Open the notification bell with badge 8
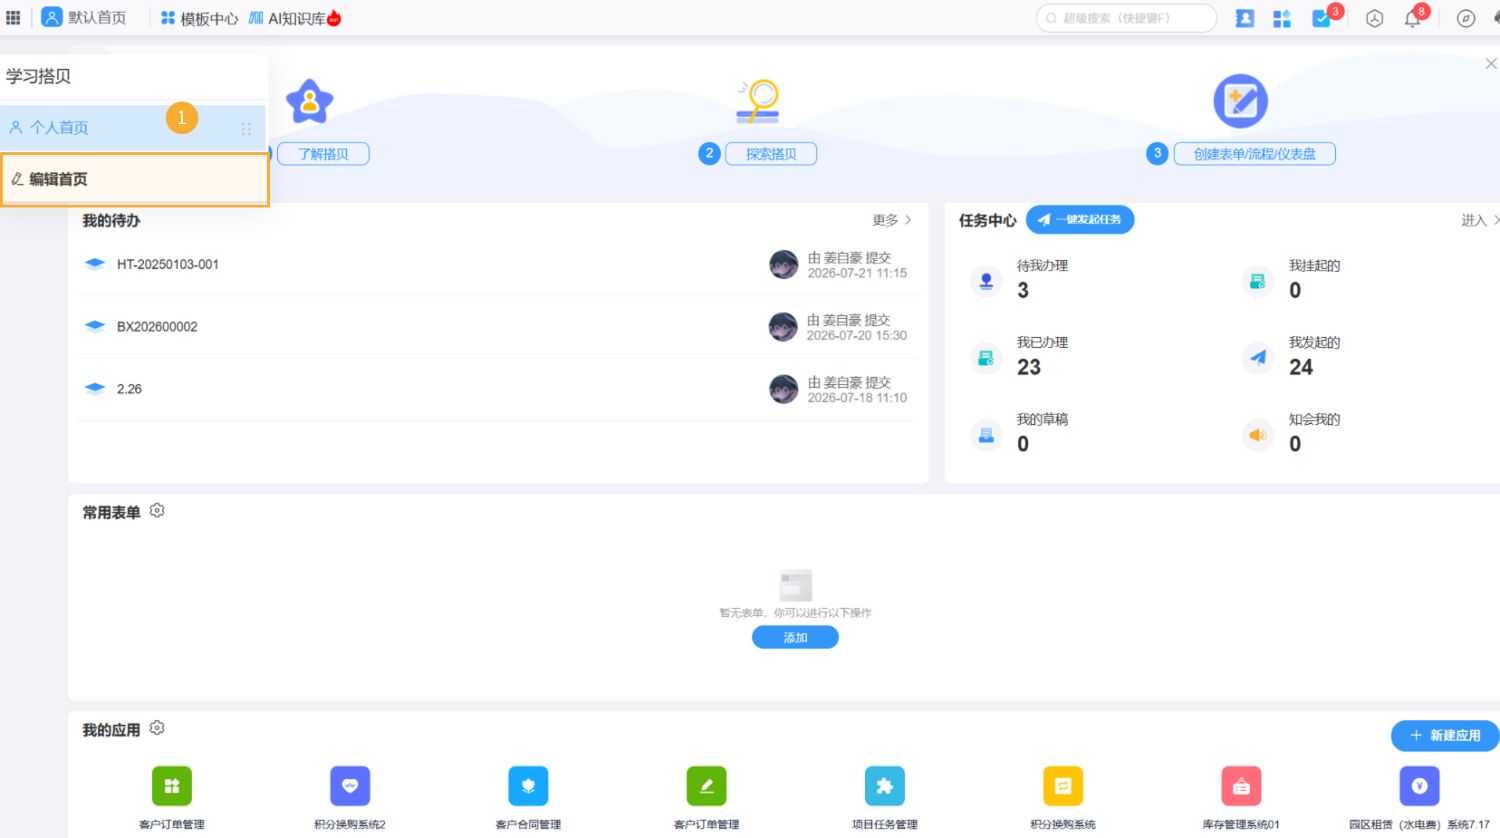The width and height of the screenshot is (1500, 838). click(x=1413, y=18)
